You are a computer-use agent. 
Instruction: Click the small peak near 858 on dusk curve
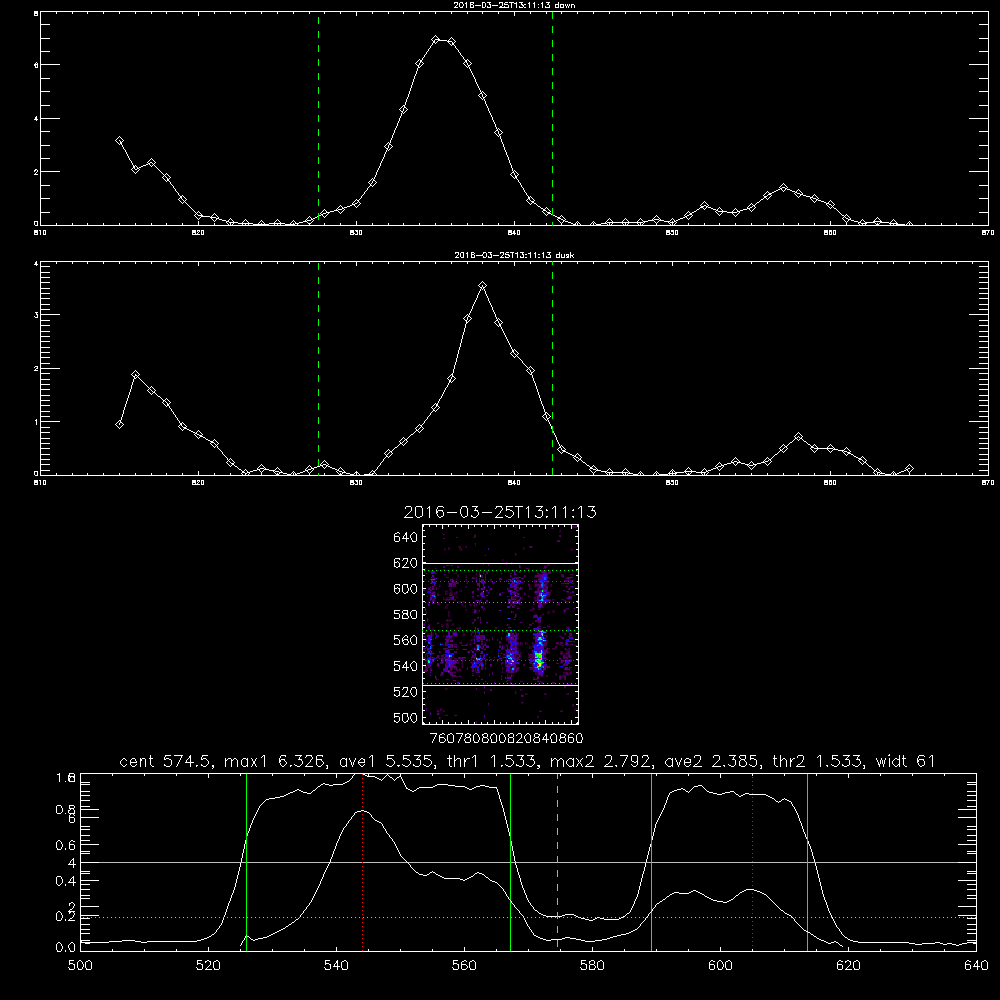coord(798,437)
